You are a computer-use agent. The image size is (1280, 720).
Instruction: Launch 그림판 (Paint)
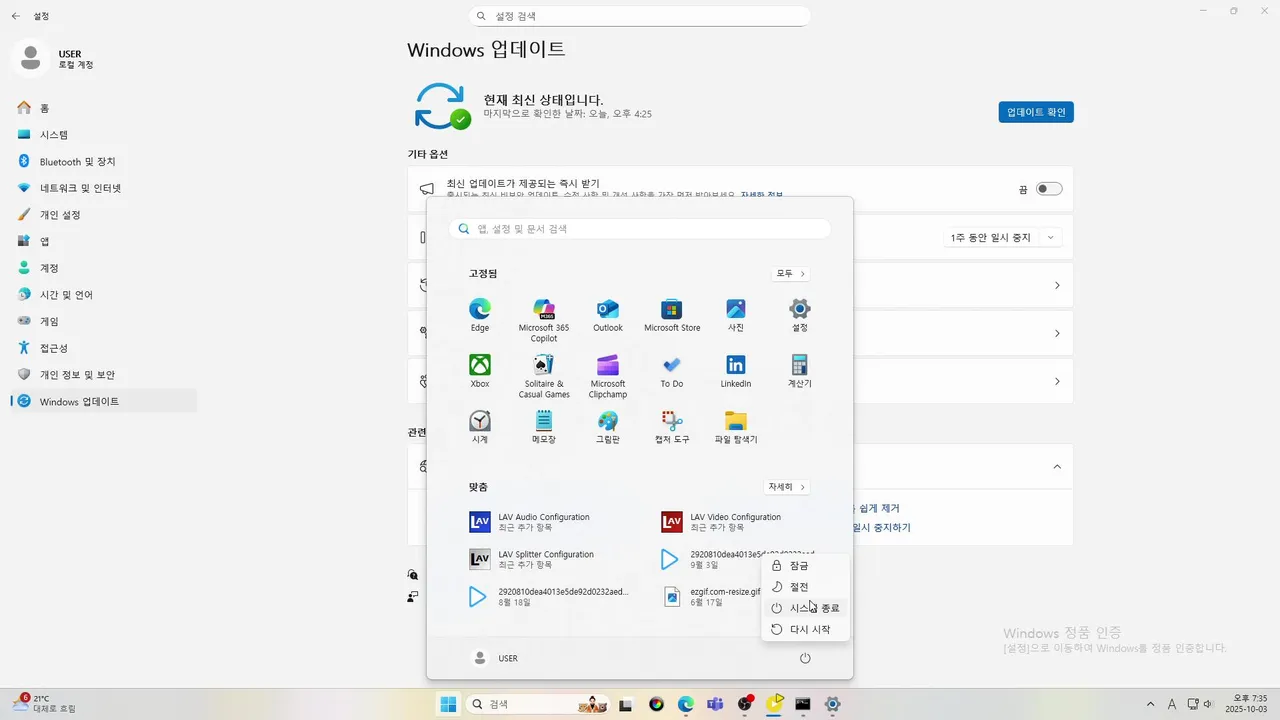tap(608, 427)
